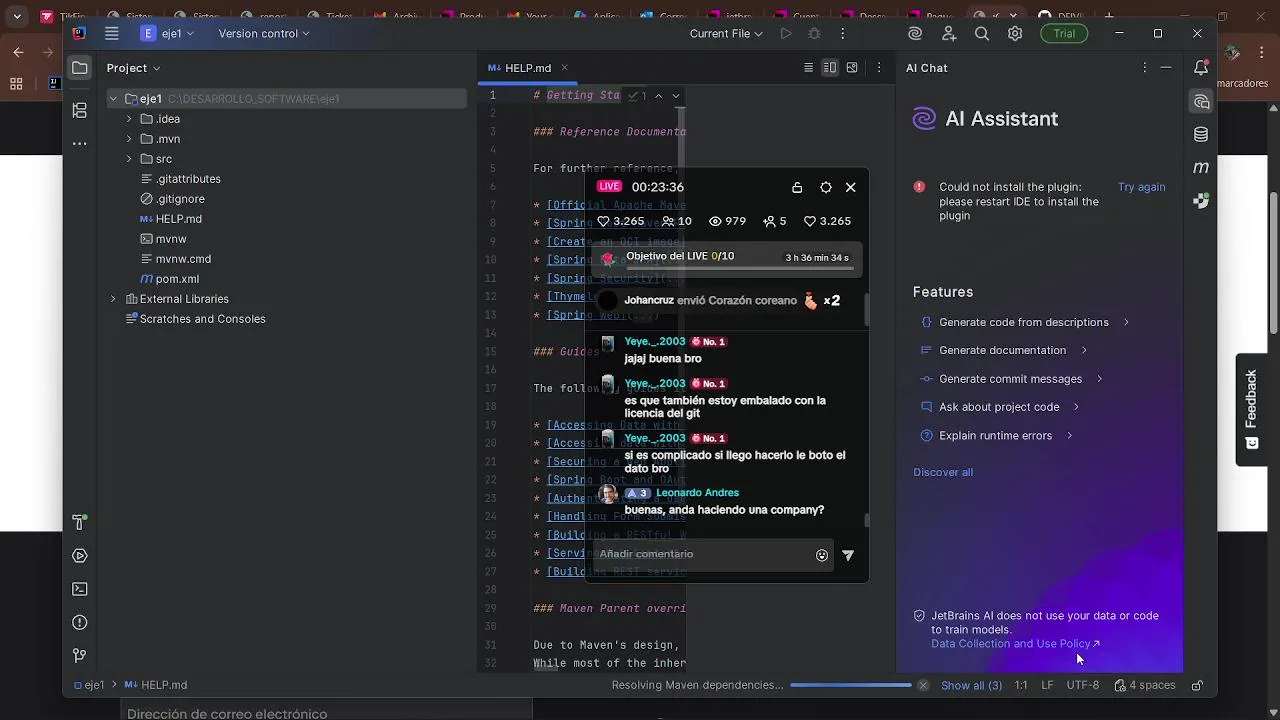Hide the AI Chat panel
Screen dimensions: 1280x720
[1166, 68]
